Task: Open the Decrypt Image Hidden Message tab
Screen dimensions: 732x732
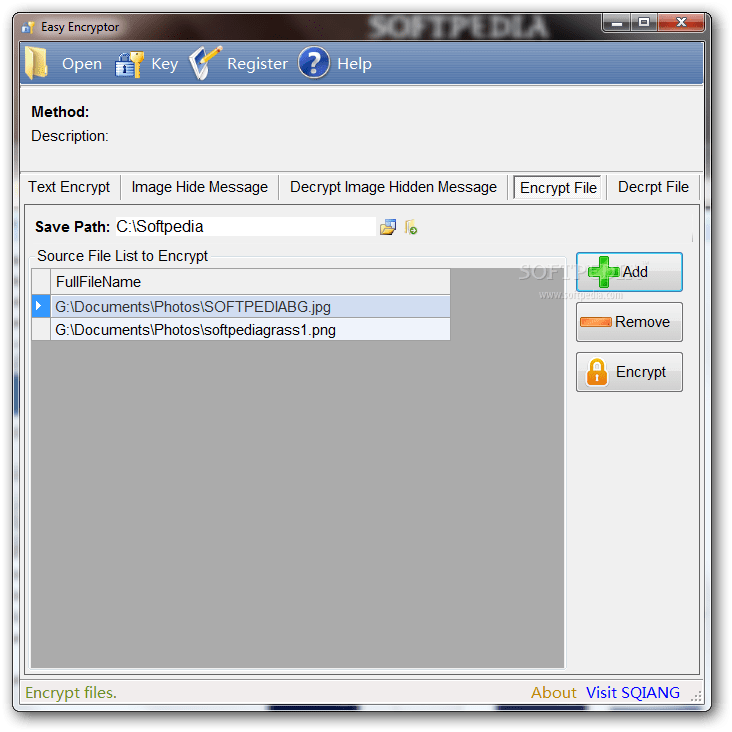Action: pos(393,187)
